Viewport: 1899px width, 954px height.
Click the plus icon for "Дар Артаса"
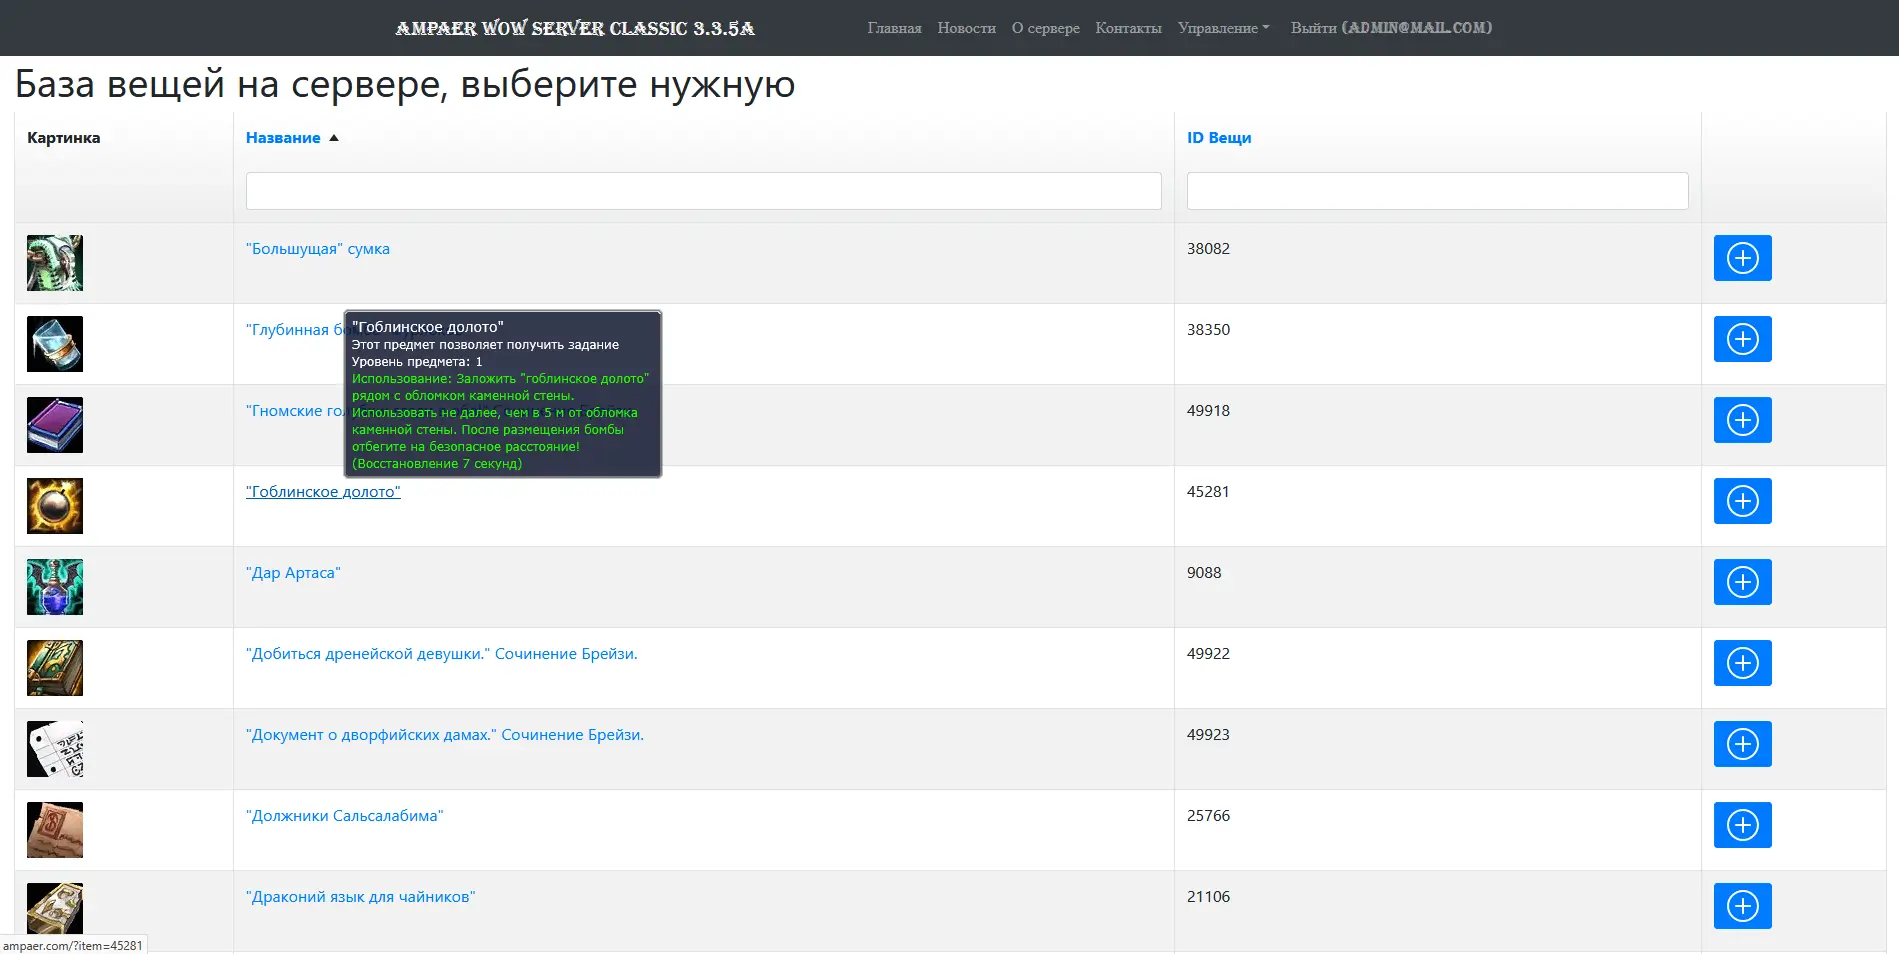tap(1742, 582)
